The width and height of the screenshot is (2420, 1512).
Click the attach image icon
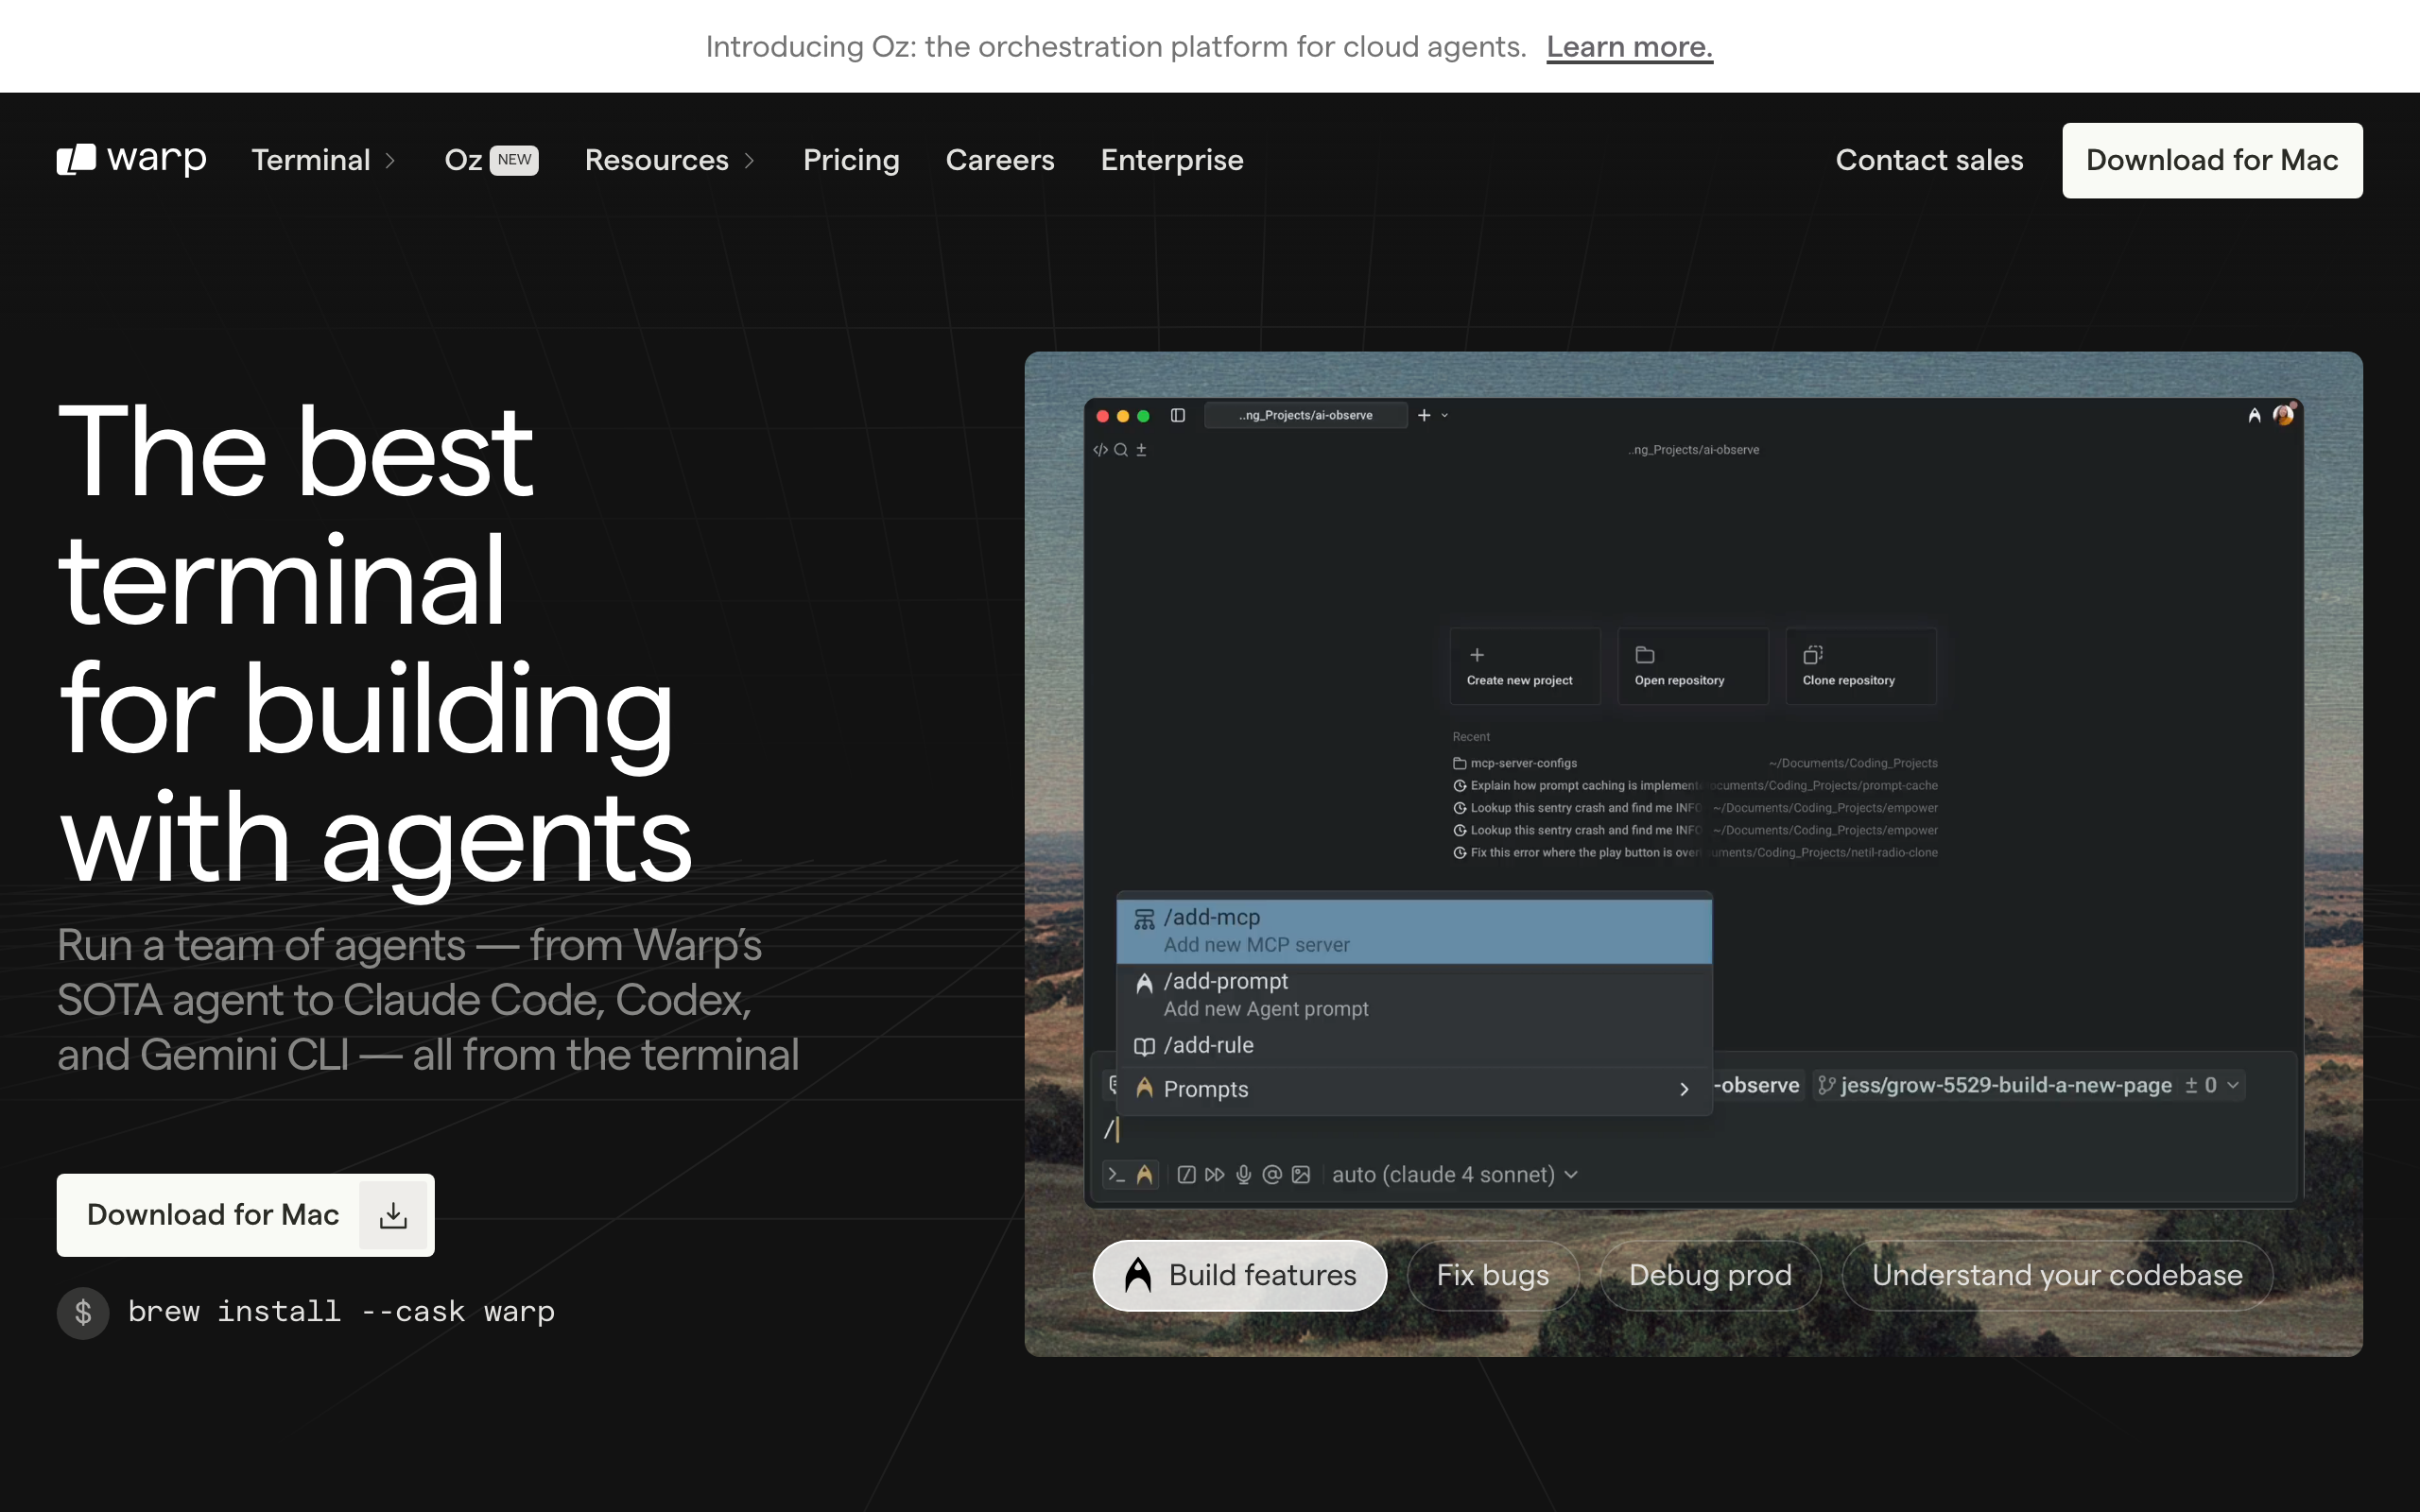1300,1174
